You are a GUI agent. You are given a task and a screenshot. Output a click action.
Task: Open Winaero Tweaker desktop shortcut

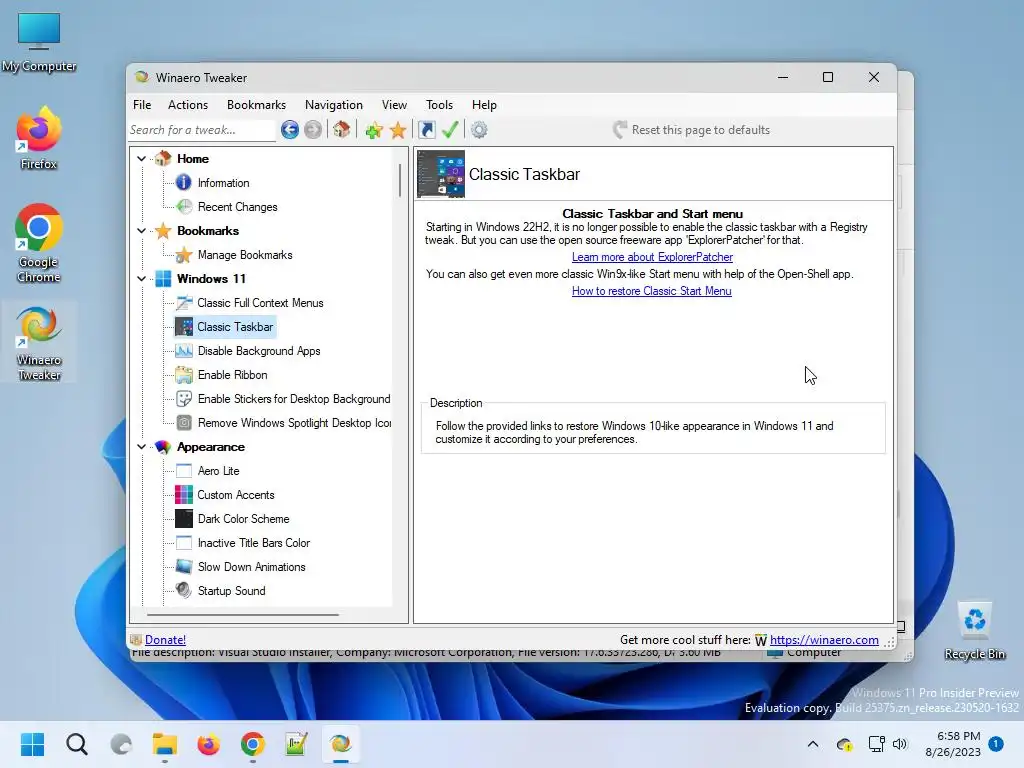click(39, 342)
